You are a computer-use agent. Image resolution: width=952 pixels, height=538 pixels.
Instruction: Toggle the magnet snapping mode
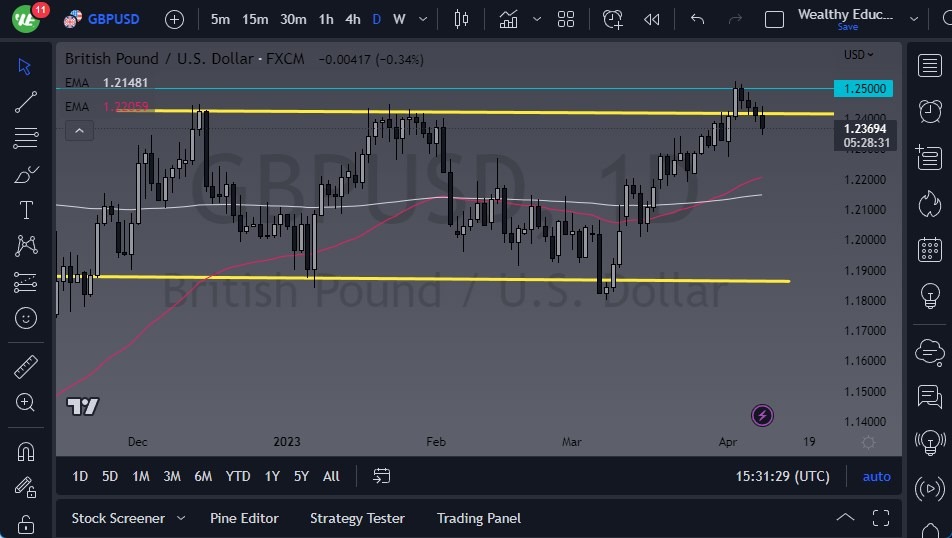[x=26, y=451]
